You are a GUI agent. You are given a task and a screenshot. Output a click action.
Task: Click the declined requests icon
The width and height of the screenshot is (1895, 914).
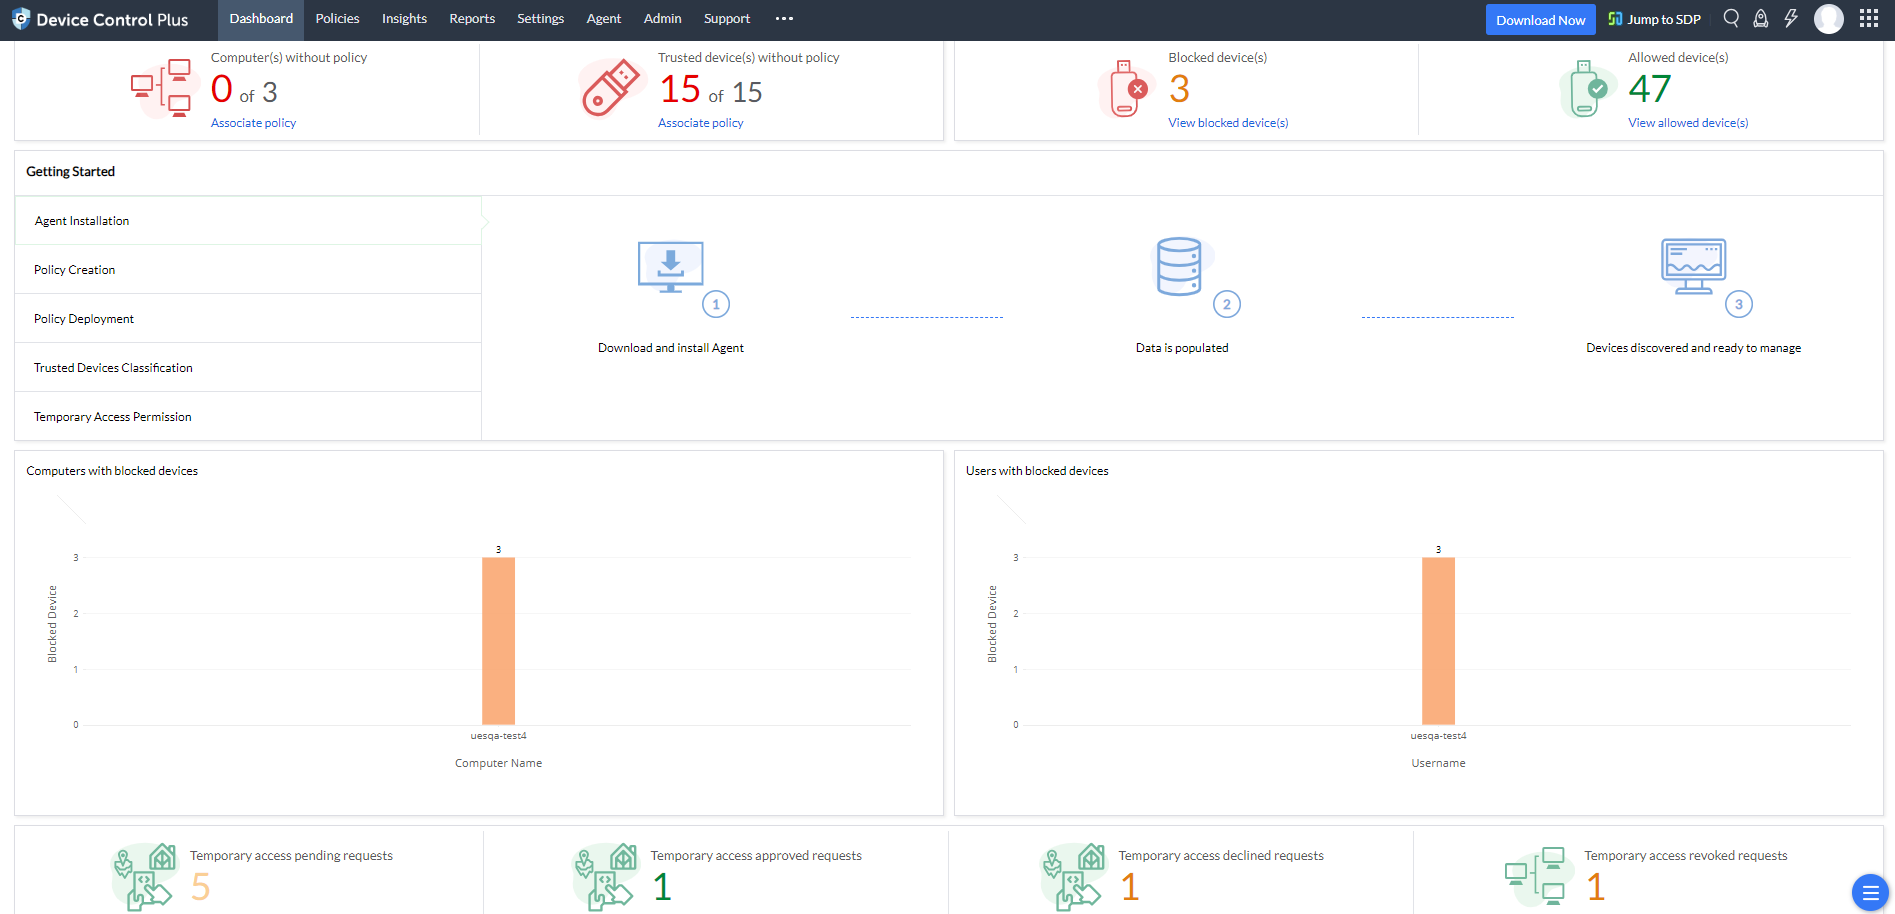click(x=1073, y=876)
